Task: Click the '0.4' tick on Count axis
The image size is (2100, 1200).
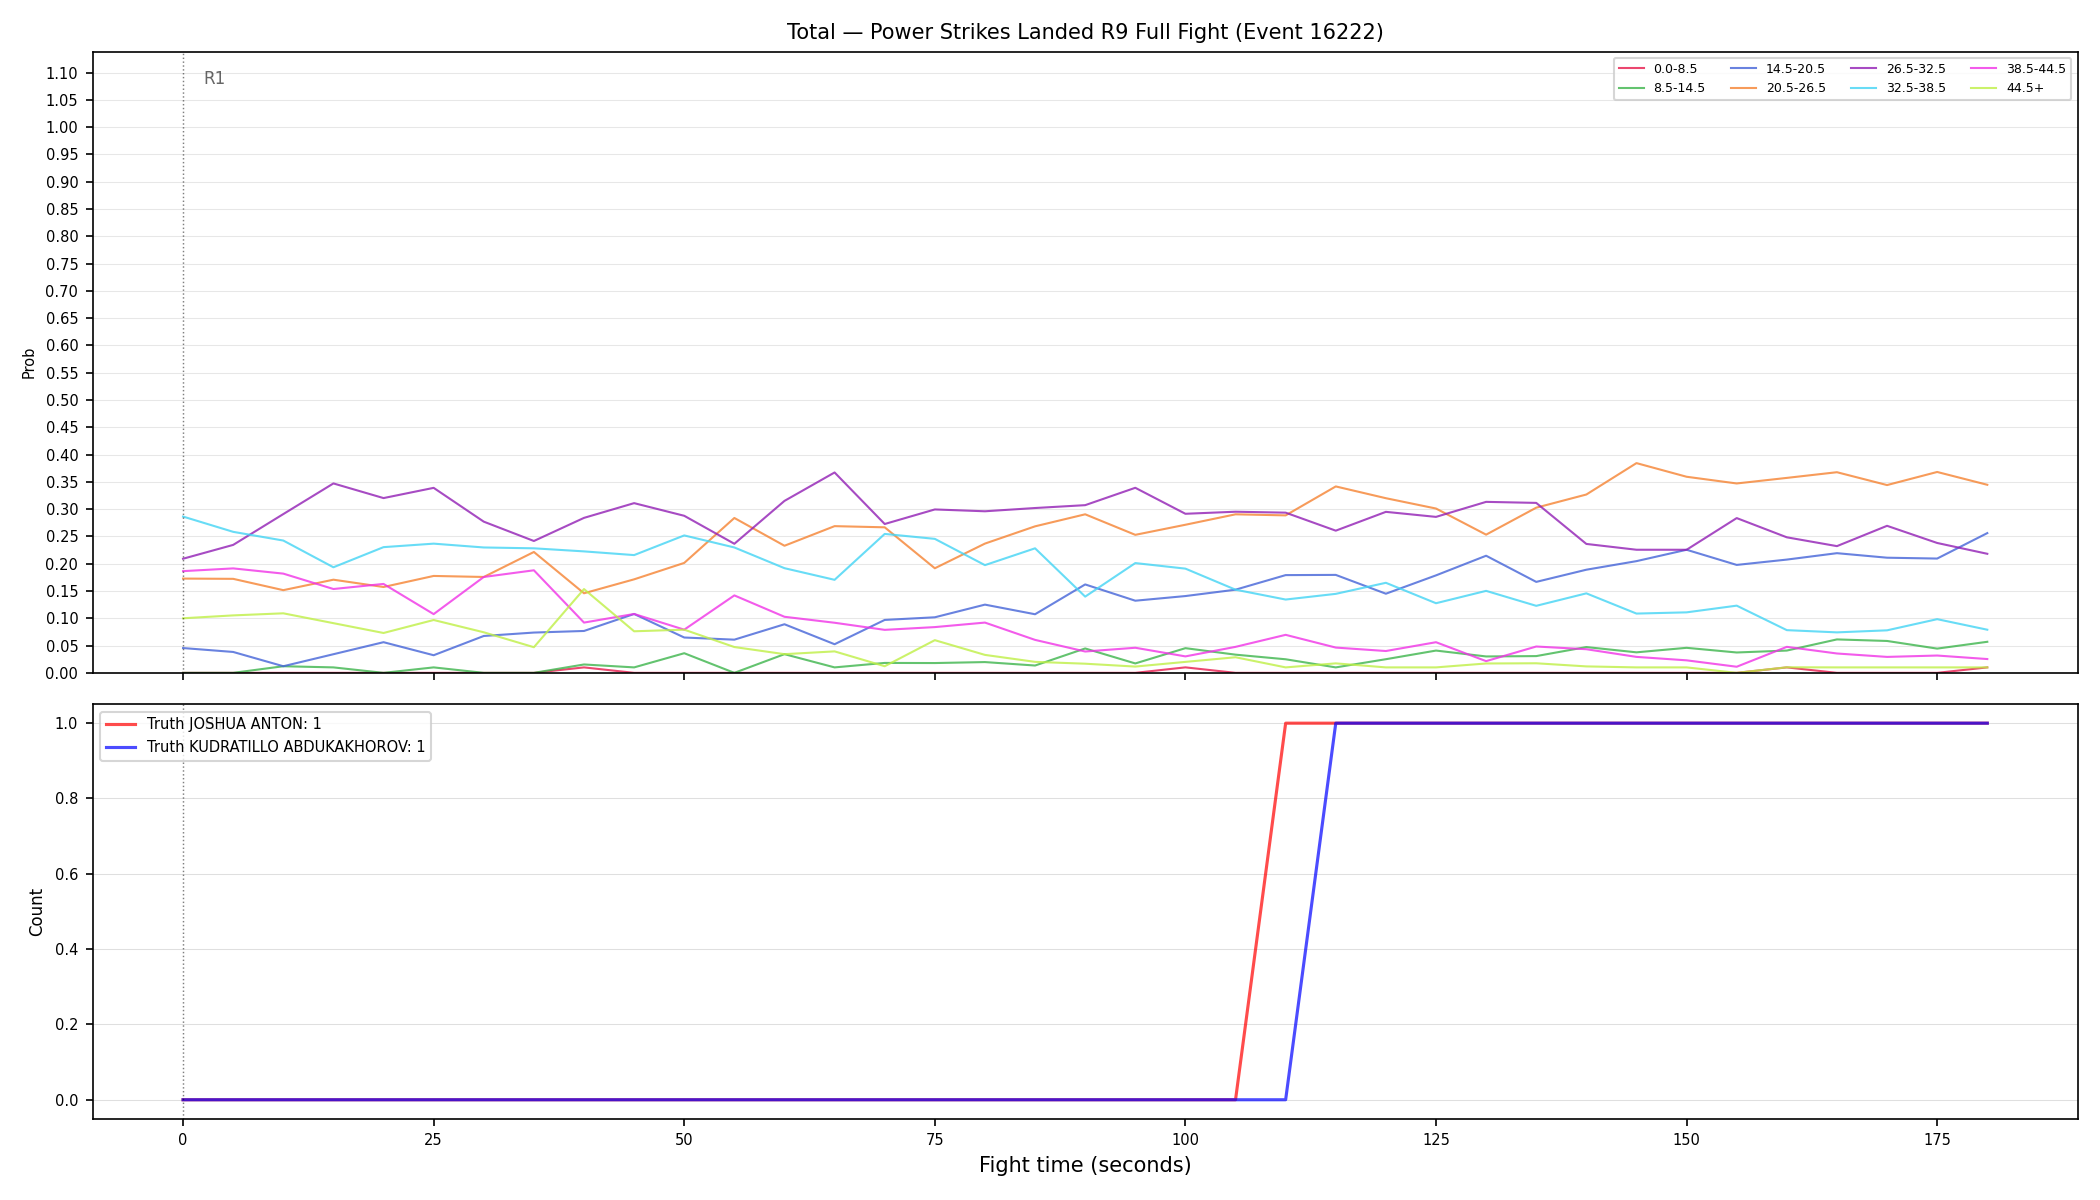Action: tap(67, 950)
